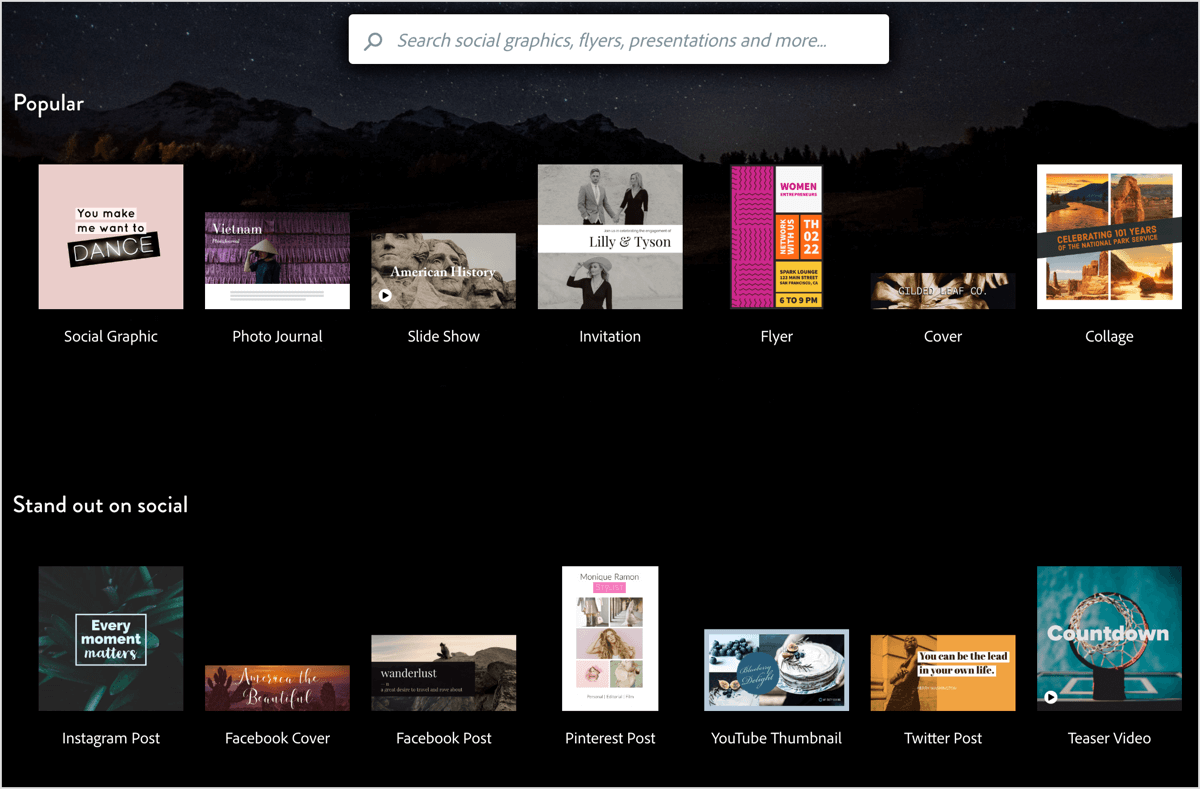The image size is (1200, 789).
Task: Open the Vietnam Photo Journal thumbnail
Action: click(x=277, y=260)
